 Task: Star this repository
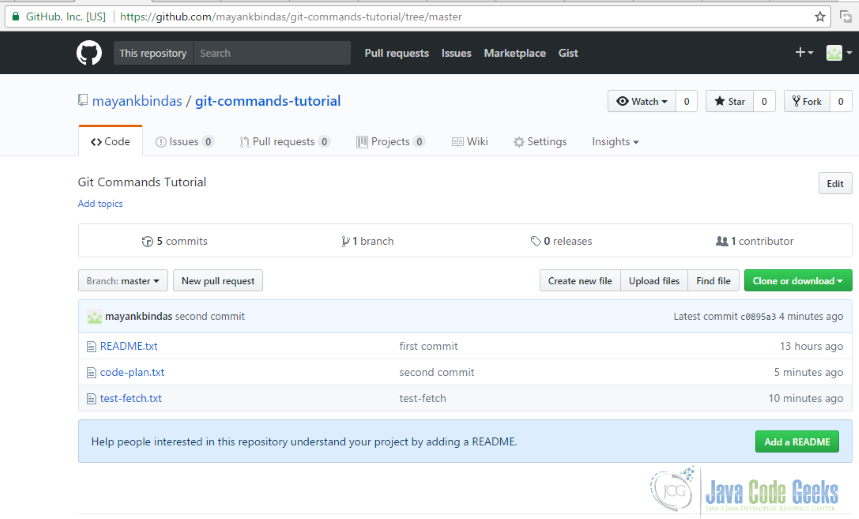pos(729,101)
